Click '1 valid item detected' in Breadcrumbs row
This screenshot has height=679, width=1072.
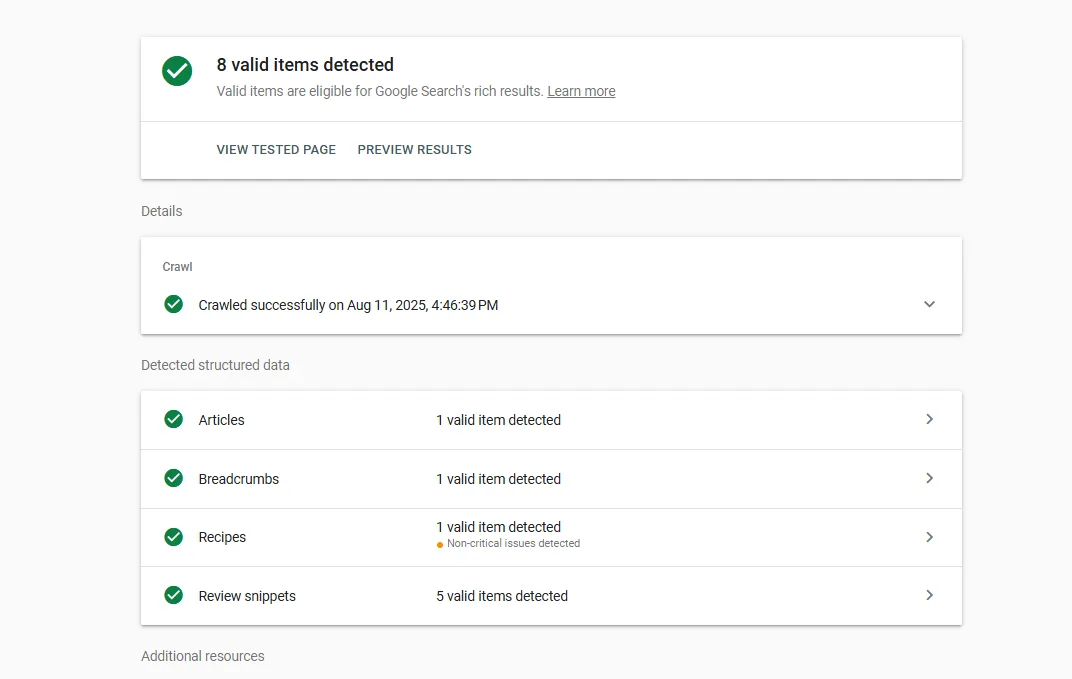coord(498,479)
